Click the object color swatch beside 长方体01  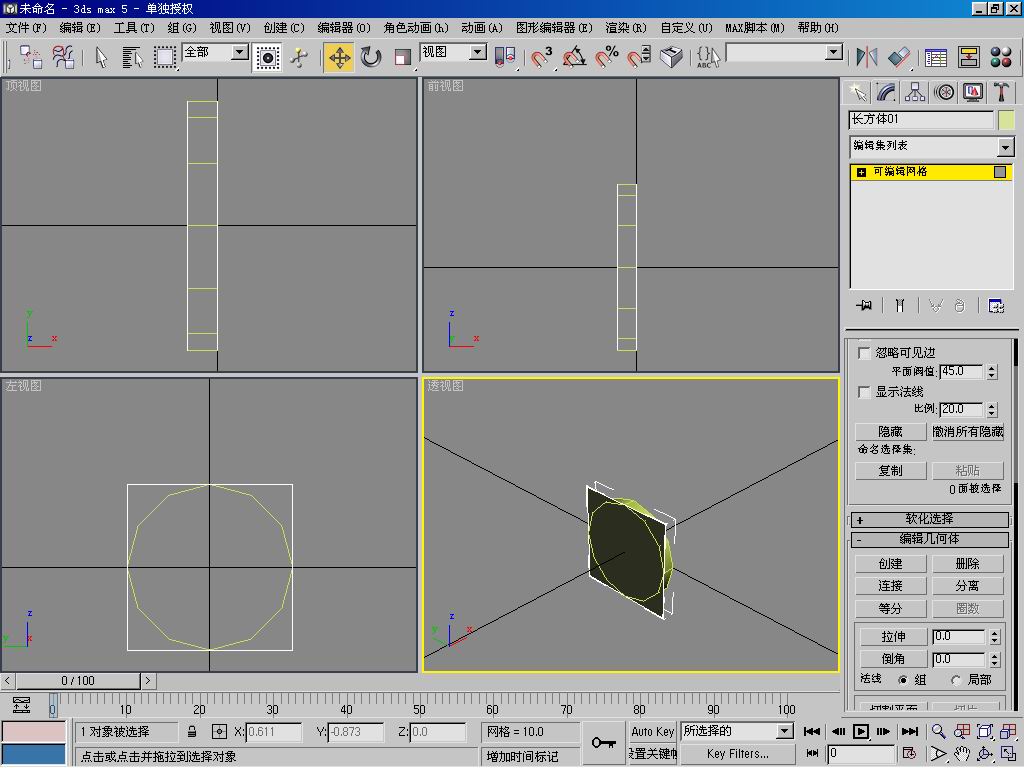click(1006, 120)
